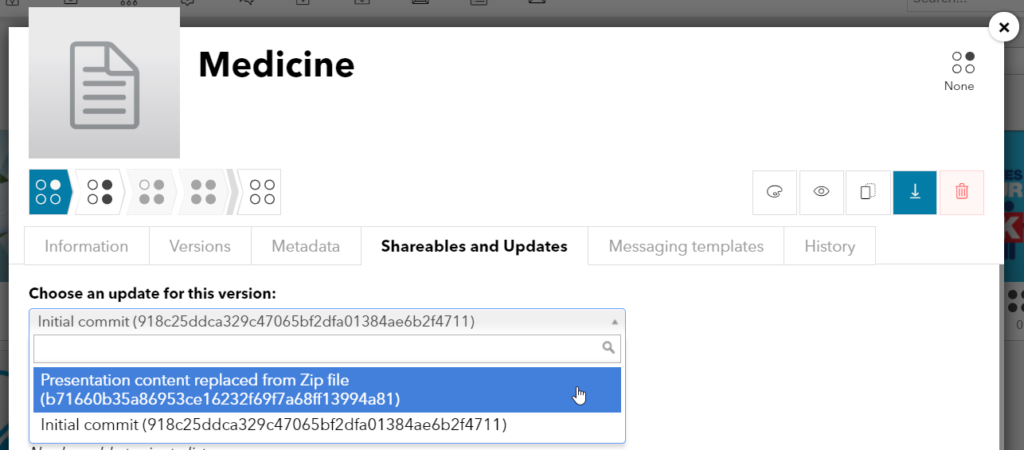The width and height of the screenshot is (1024, 450).
Task: Switch to the Versions tab
Action: (200, 246)
